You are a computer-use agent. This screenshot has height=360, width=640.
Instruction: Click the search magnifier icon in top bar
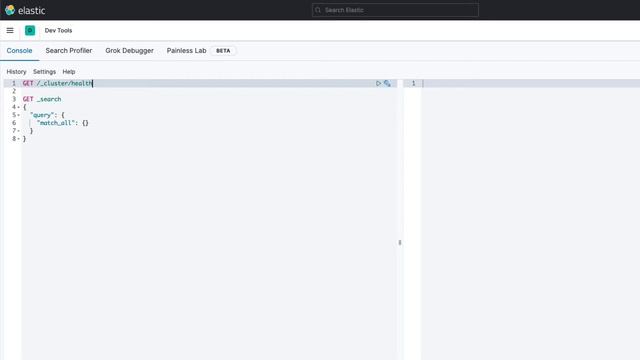pos(318,10)
